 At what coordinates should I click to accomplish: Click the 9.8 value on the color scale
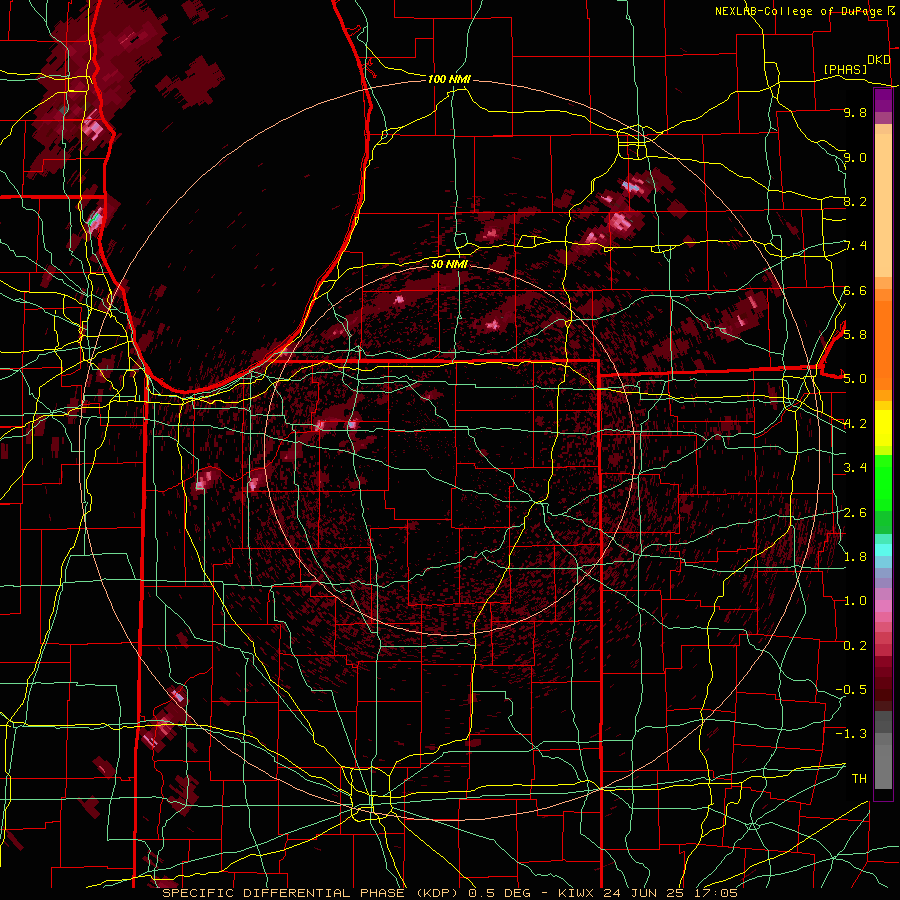click(x=855, y=112)
